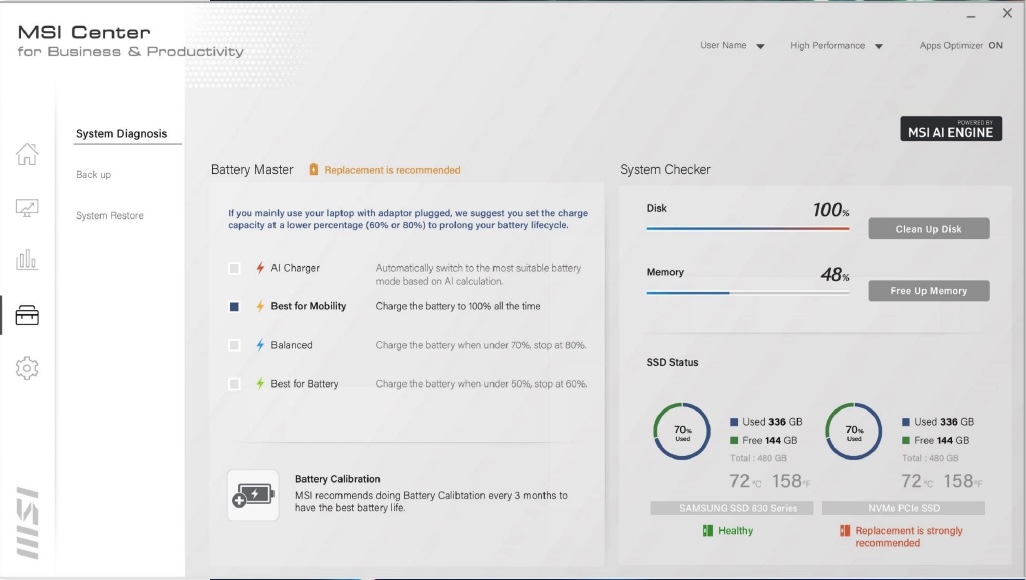Click the blue adaptor charging suggestion text
The width and height of the screenshot is (1026, 580).
point(408,219)
